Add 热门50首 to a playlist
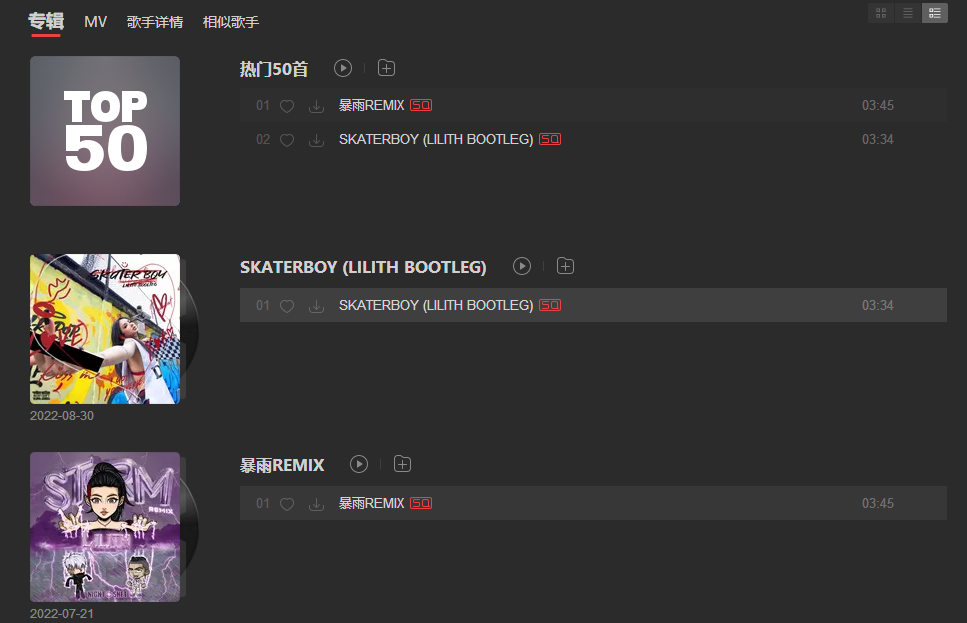This screenshot has width=967, height=623. [x=386, y=68]
